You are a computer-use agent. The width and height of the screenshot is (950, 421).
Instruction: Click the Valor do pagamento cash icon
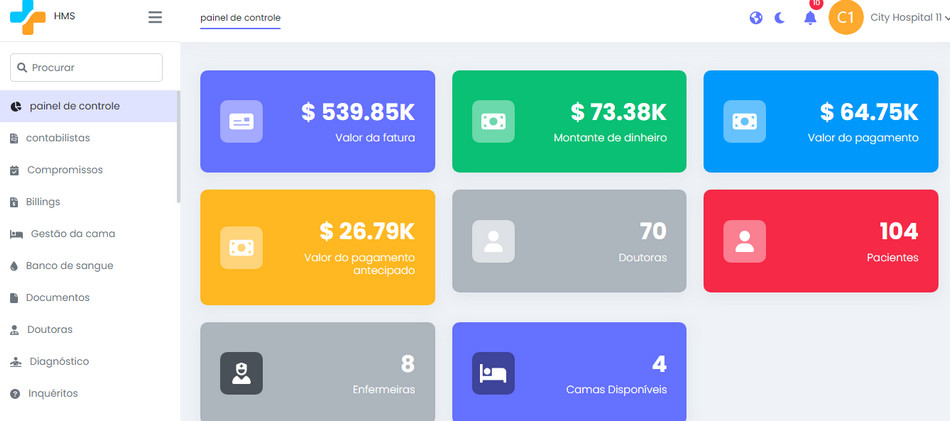[x=745, y=121]
